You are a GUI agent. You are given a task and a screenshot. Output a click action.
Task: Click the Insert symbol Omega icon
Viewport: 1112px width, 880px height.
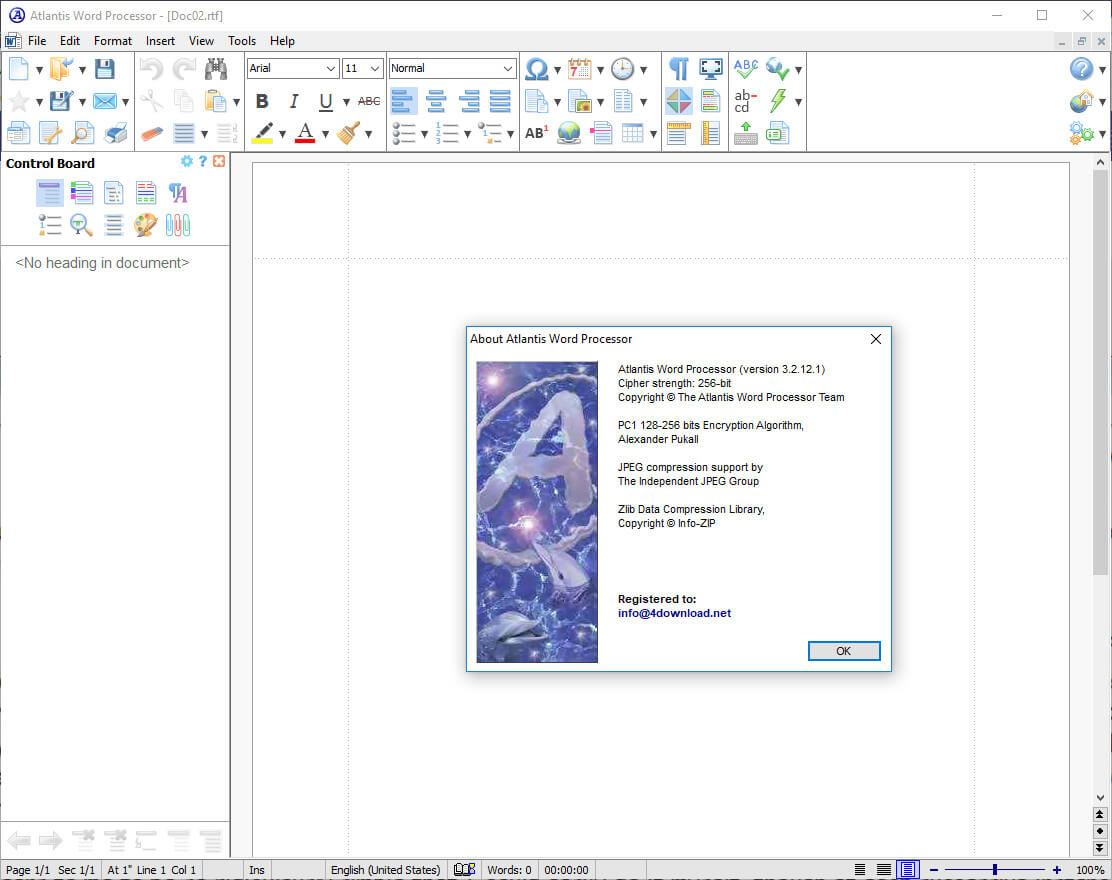point(537,69)
